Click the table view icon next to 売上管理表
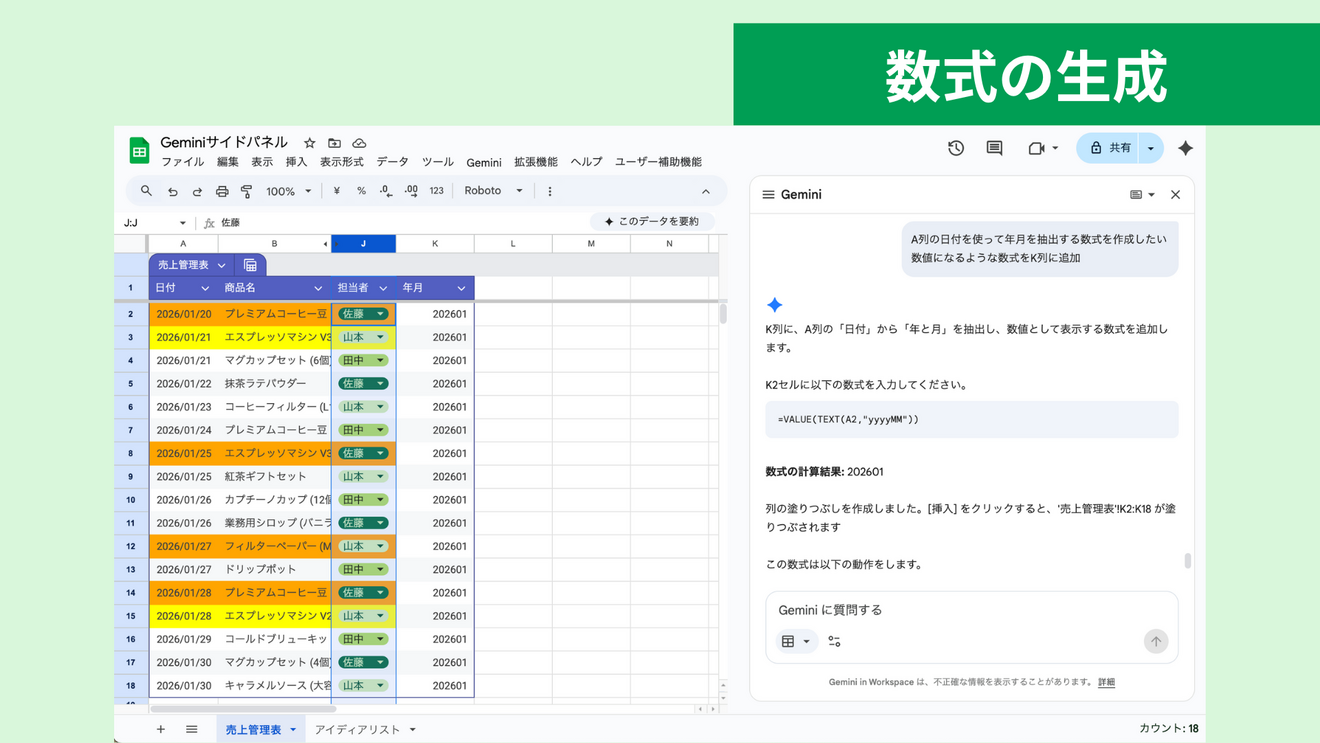The image size is (1320, 743). [250, 265]
